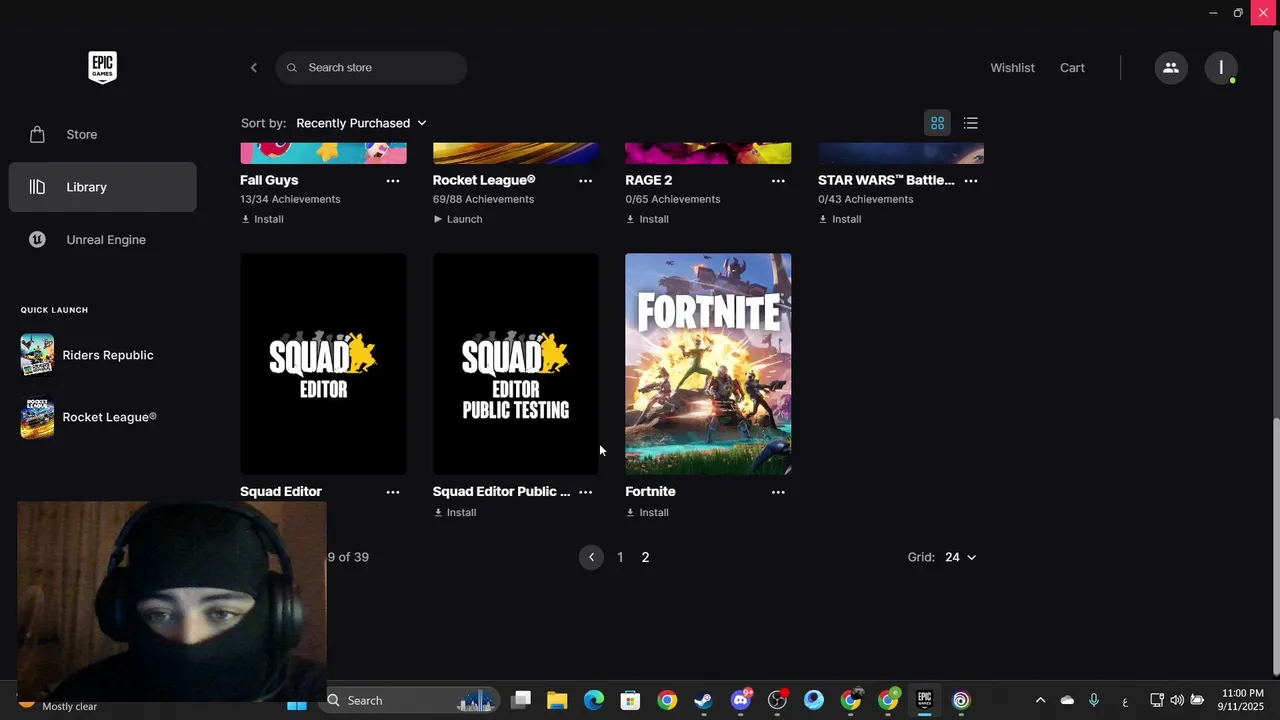The image size is (1280, 720).
Task: Open File Explorer from the taskbar
Action: coord(557,700)
